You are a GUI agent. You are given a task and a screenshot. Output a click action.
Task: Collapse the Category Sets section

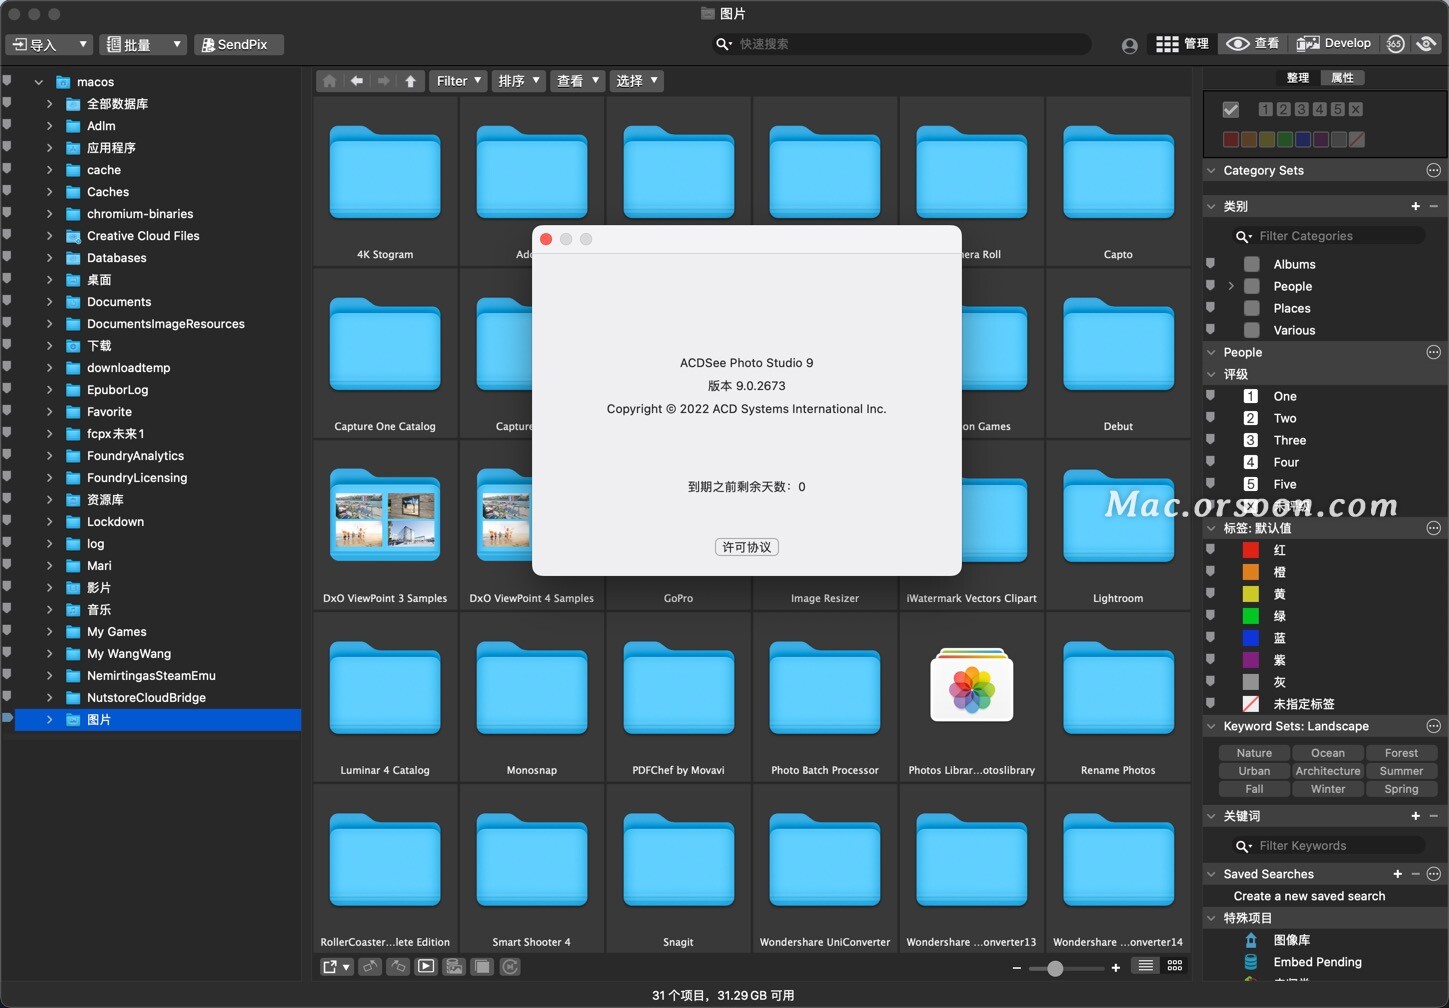(x=1211, y=171)
